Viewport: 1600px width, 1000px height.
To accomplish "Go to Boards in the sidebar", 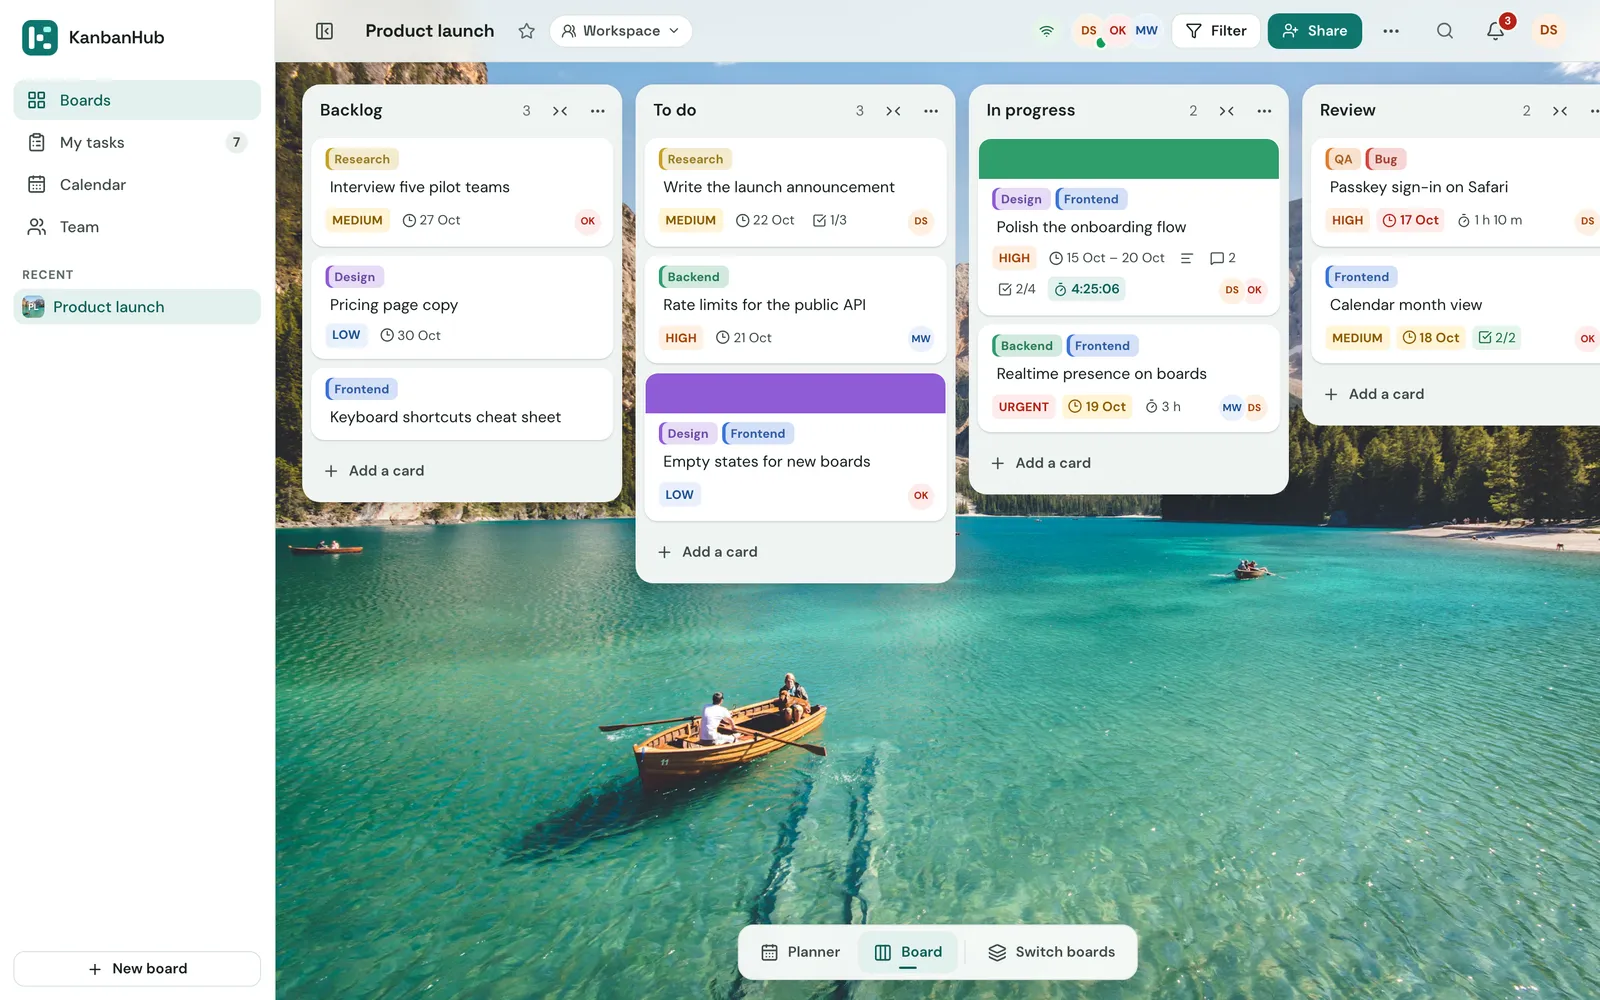I will (x=137, y=100).
